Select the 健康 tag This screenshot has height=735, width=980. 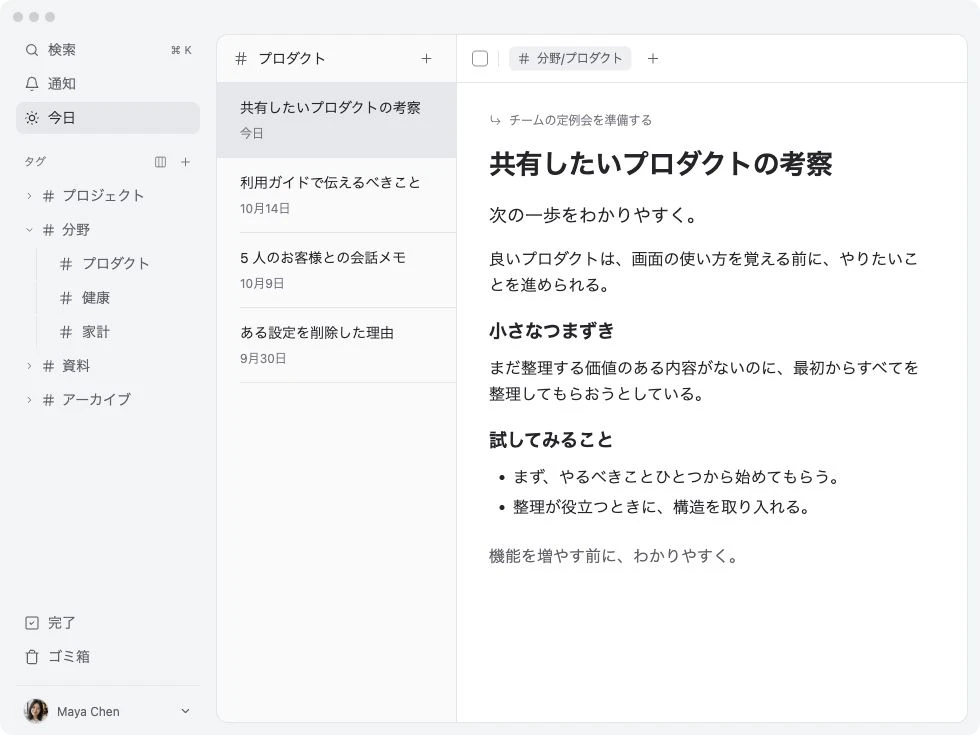point(96,298)
